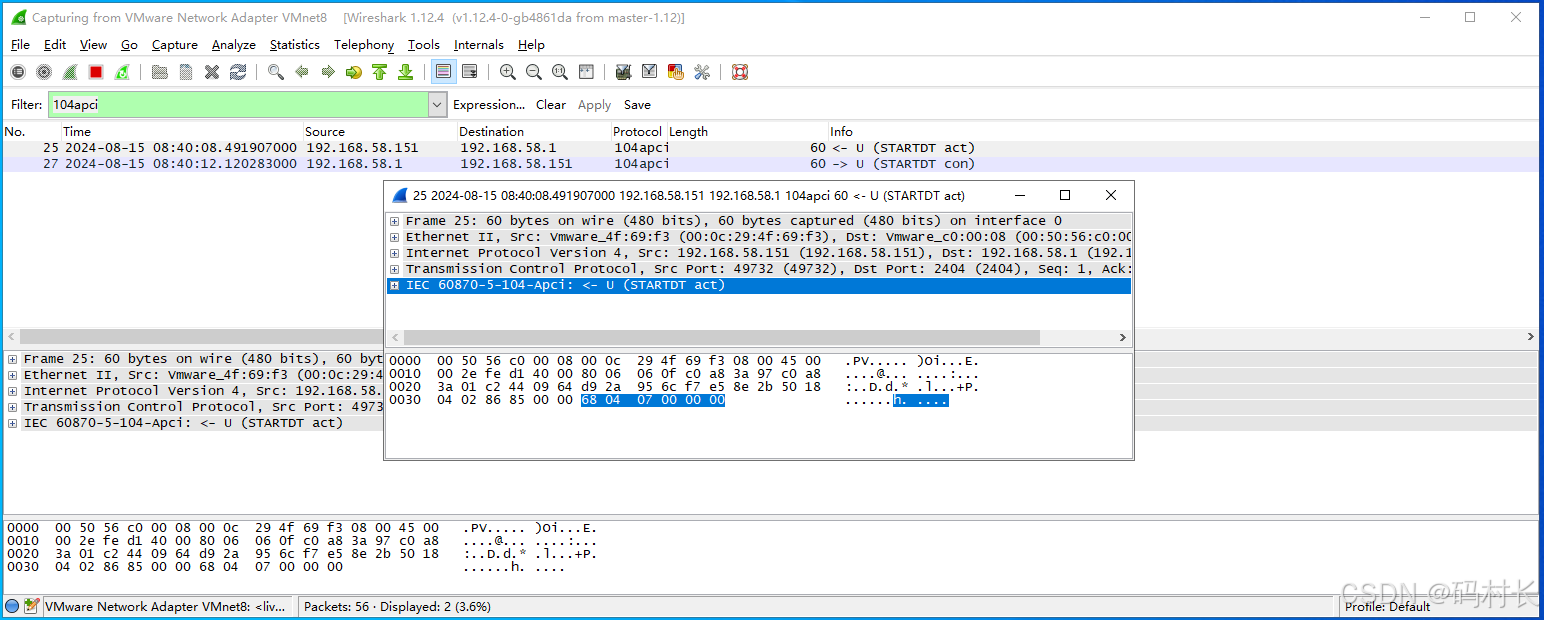Go forward in packet history
The width and height of the screenshot is (1544, 620).
pos(328,72)
